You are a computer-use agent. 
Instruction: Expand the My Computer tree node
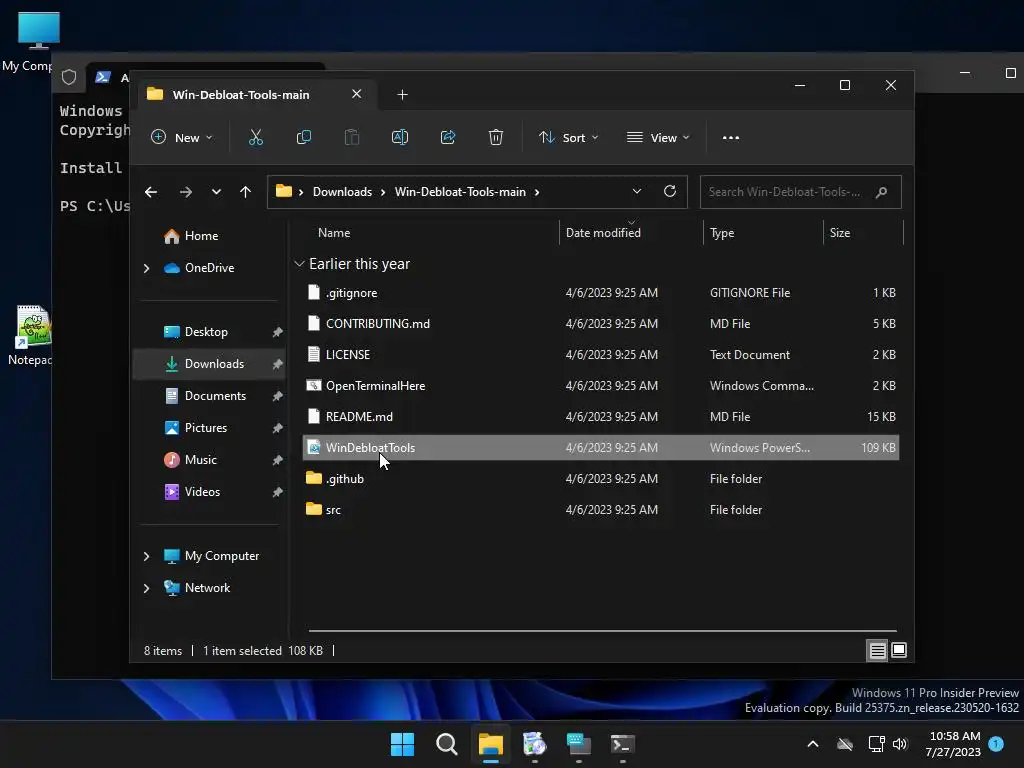[x=146, y=556]
